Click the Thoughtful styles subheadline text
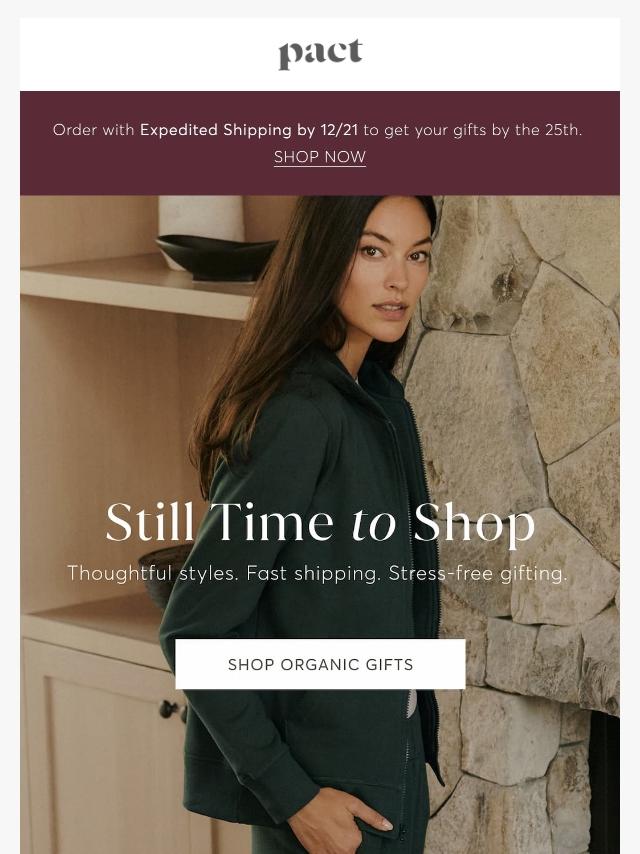The image size is (640, 854). click(x=318, y=574)
